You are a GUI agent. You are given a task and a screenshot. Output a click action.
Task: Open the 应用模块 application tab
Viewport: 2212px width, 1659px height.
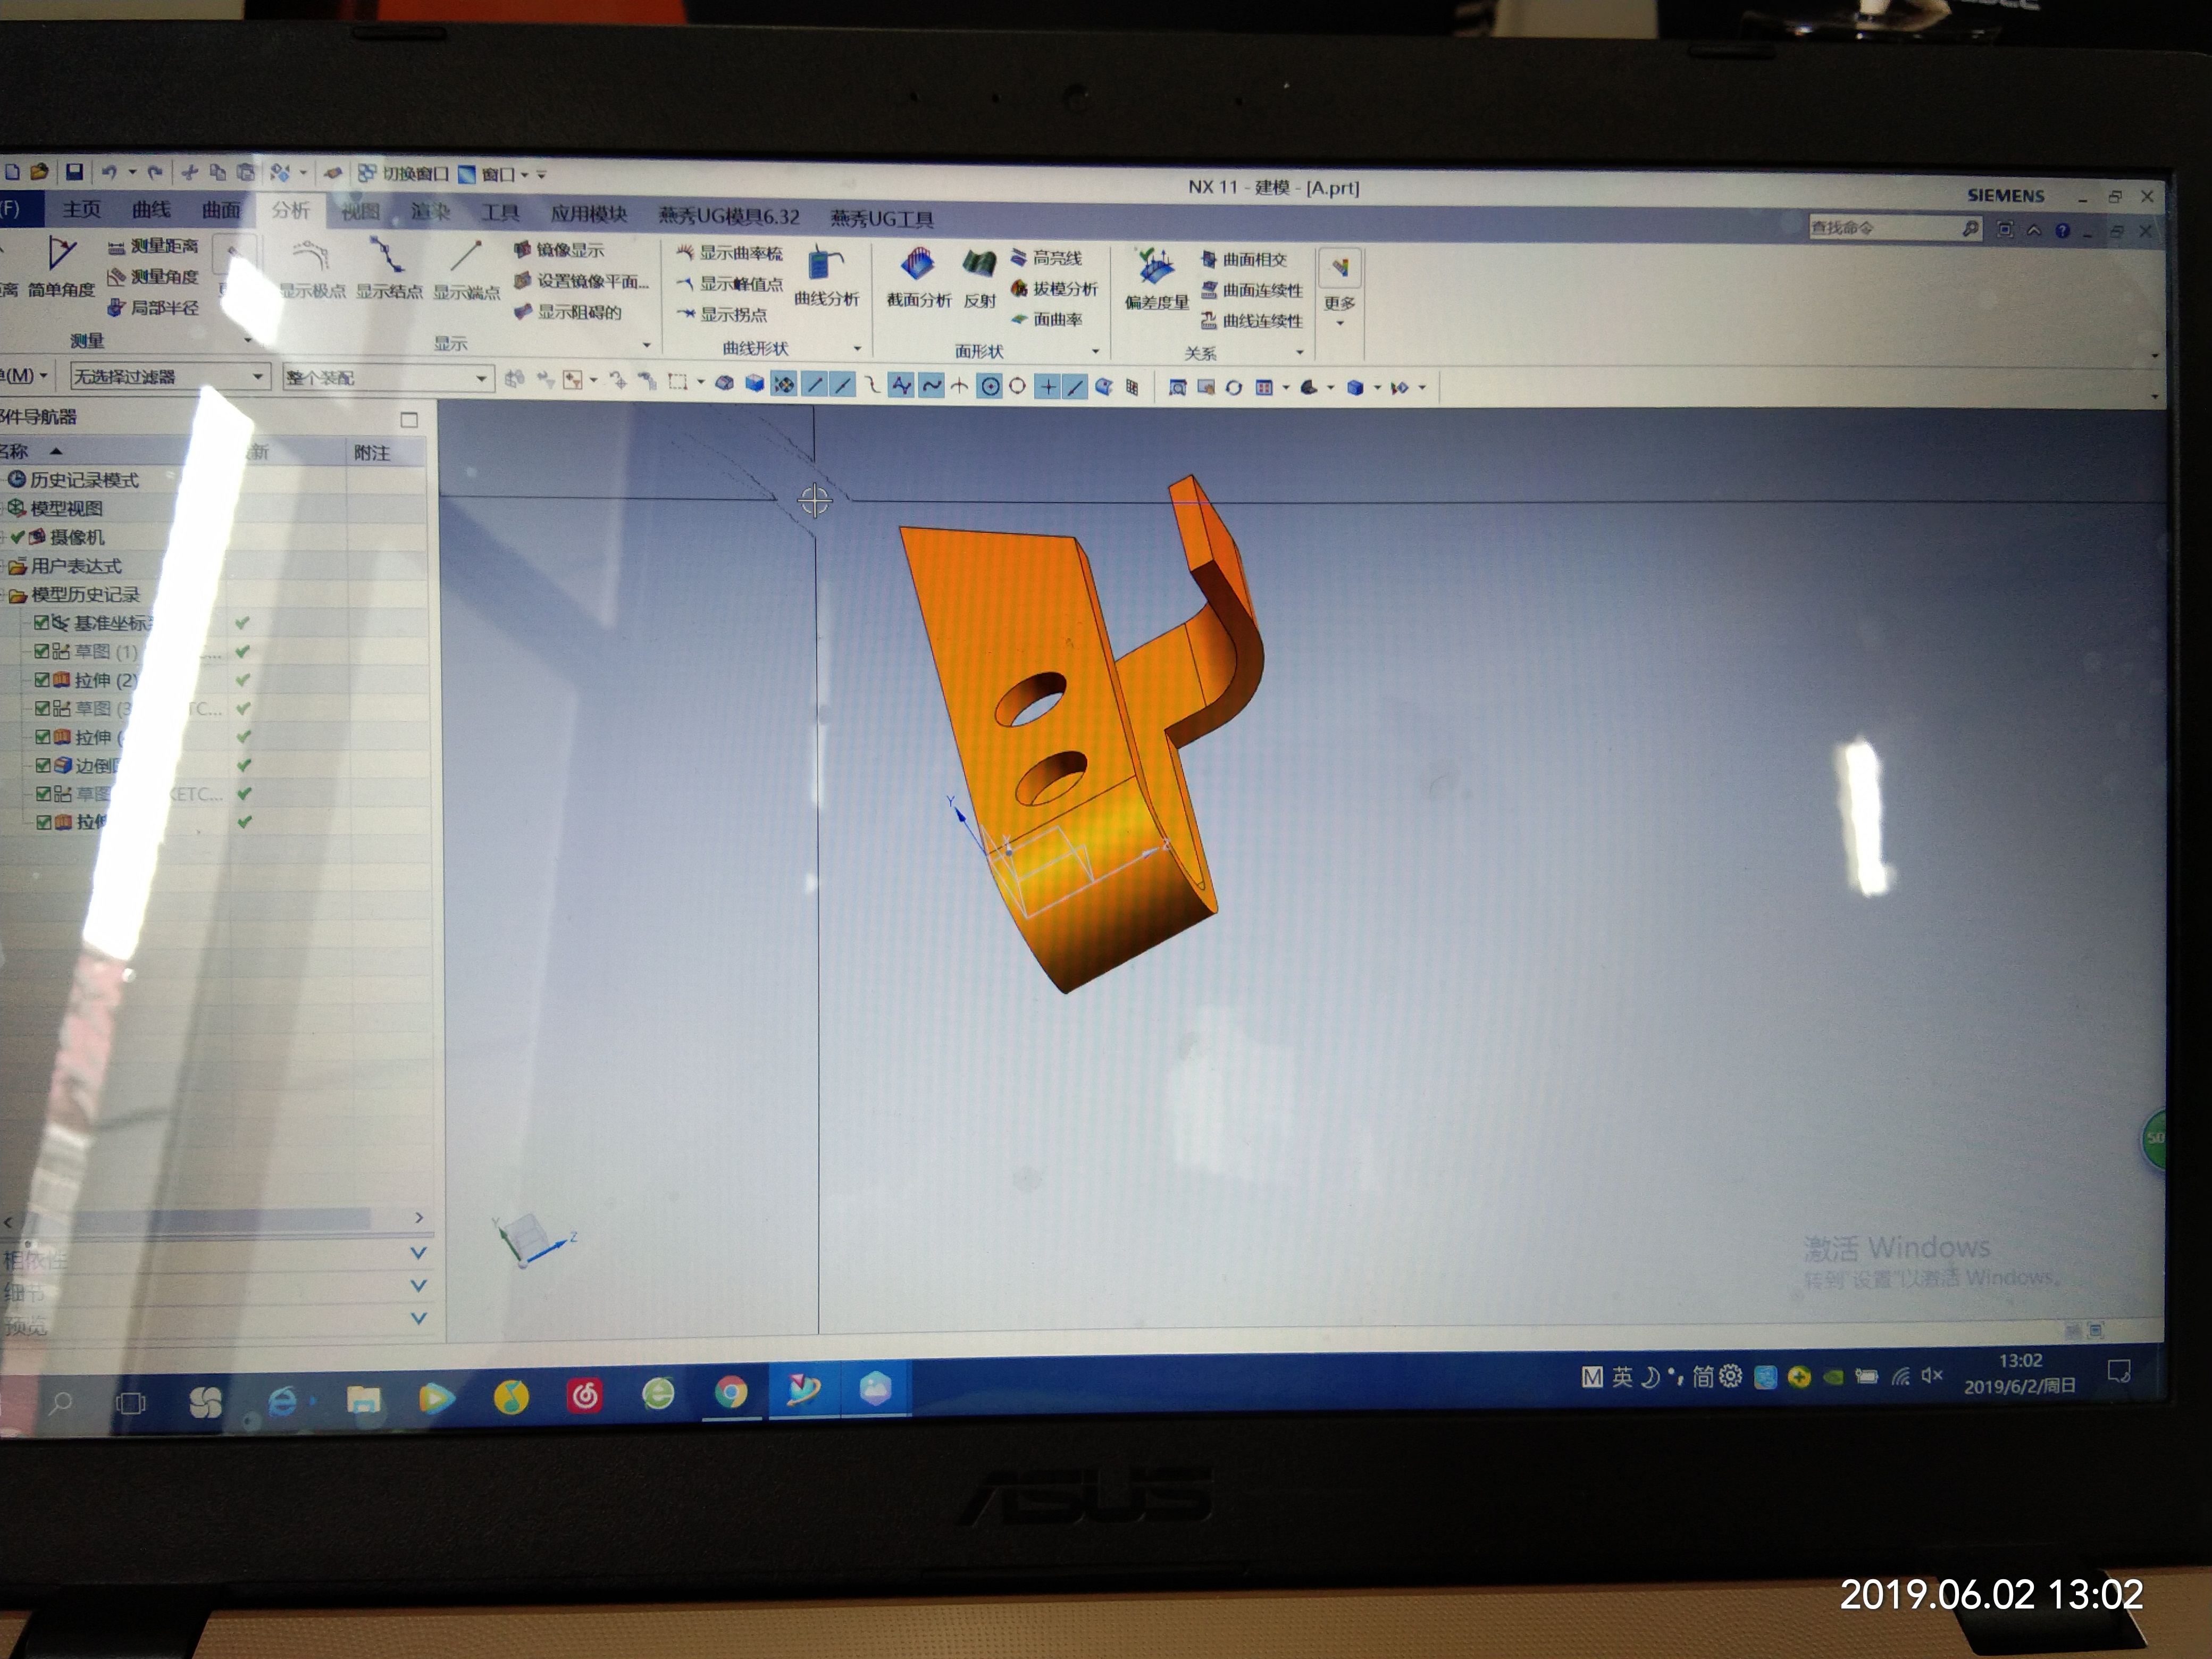point(588,214)
